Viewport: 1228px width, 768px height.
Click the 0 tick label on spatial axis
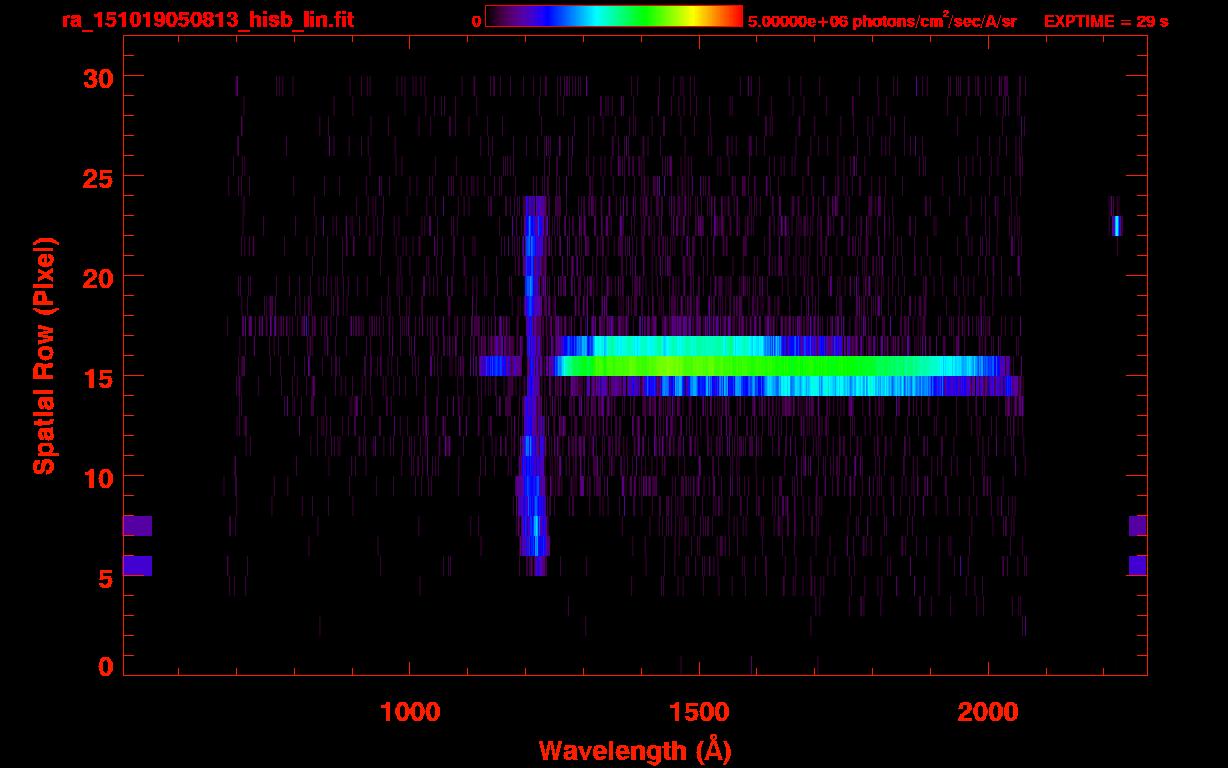tap(105, 666)
